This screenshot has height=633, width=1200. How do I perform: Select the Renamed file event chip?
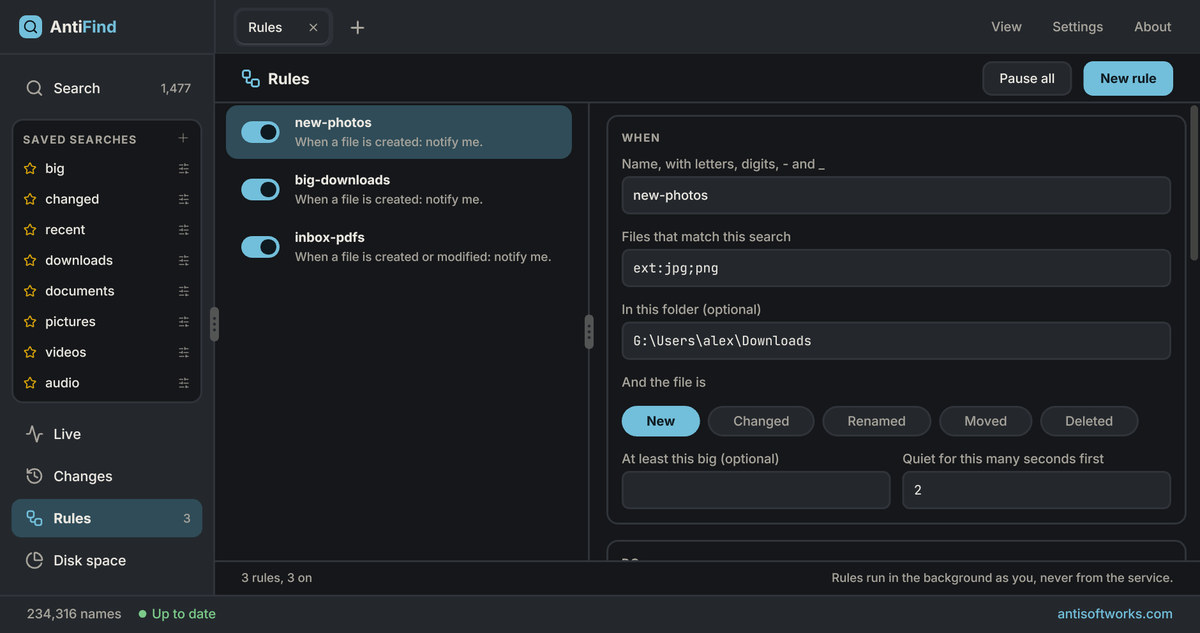point(876,421)
